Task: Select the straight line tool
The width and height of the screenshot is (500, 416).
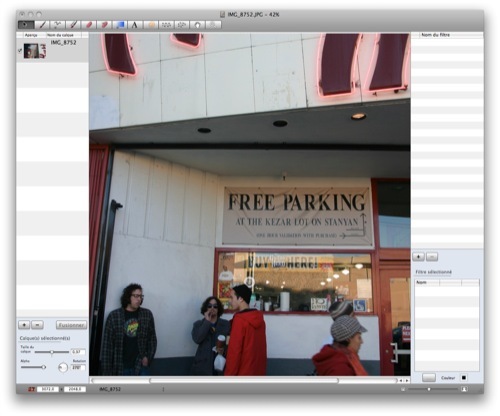Action: [42, 25]
